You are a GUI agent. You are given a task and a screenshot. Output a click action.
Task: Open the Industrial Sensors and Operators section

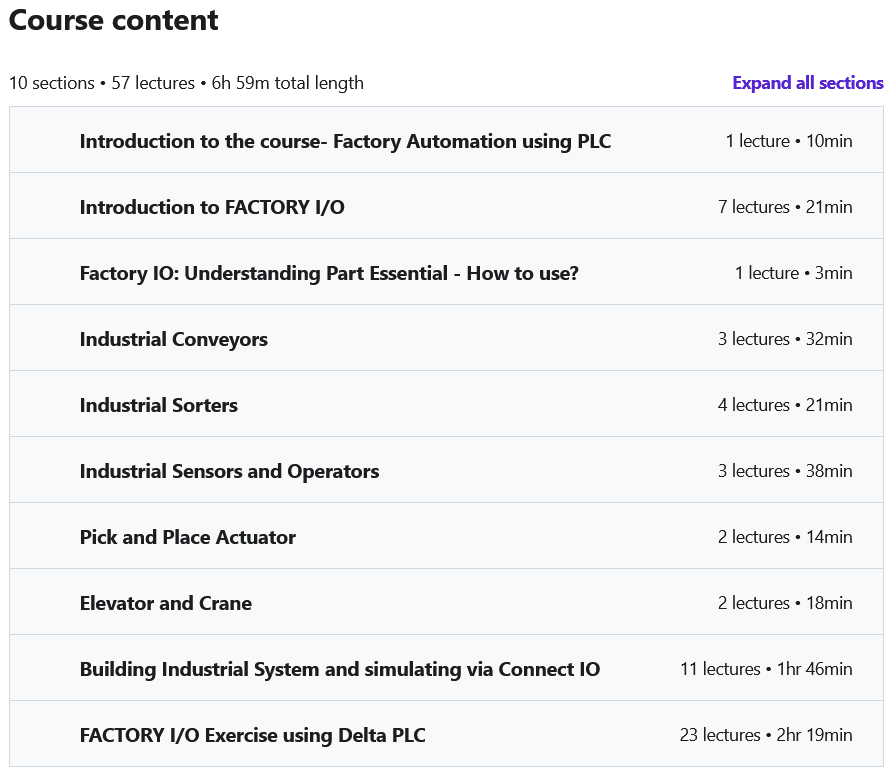(229, 471)
